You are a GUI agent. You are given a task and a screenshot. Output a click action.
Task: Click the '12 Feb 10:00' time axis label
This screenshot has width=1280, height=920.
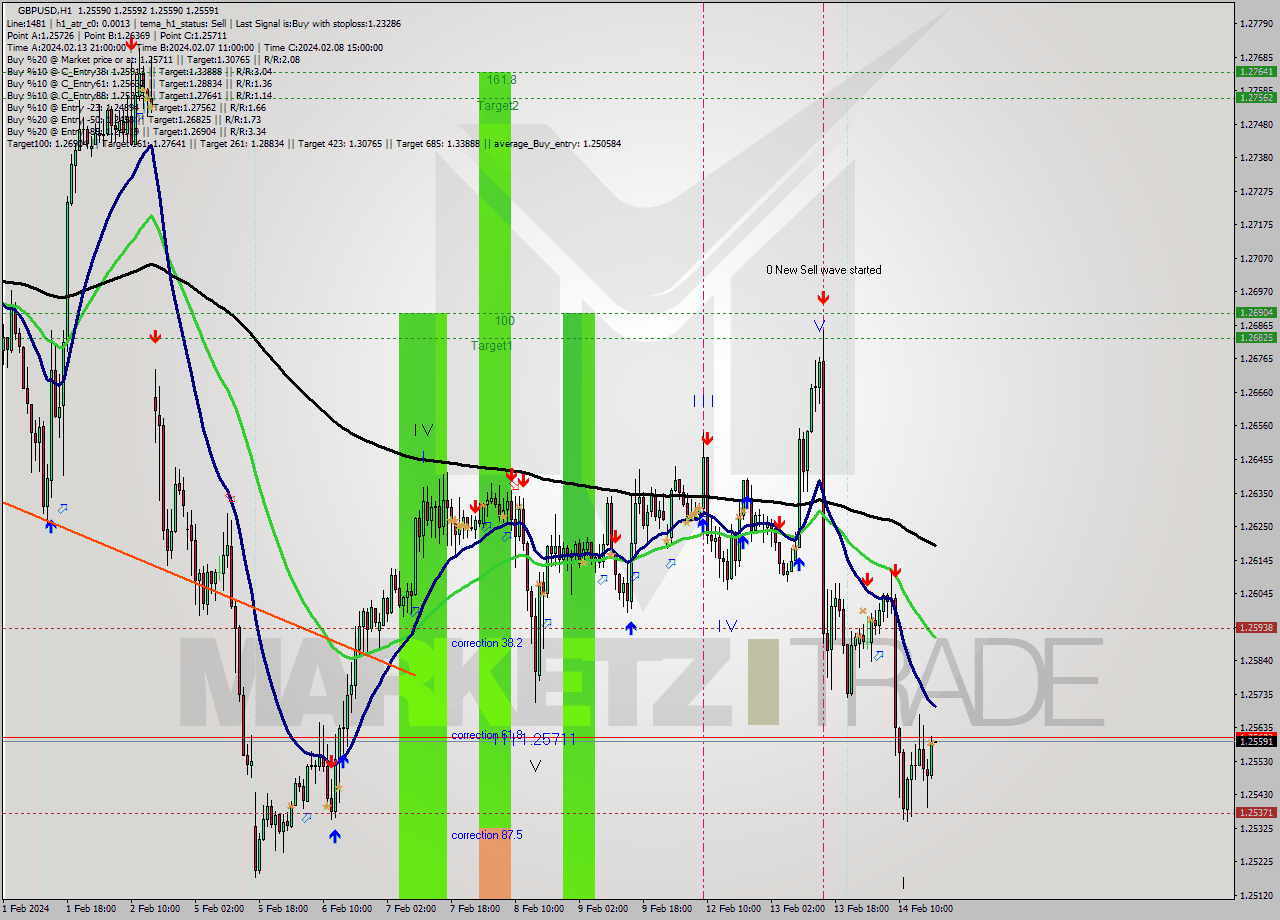tap(733, 909)
